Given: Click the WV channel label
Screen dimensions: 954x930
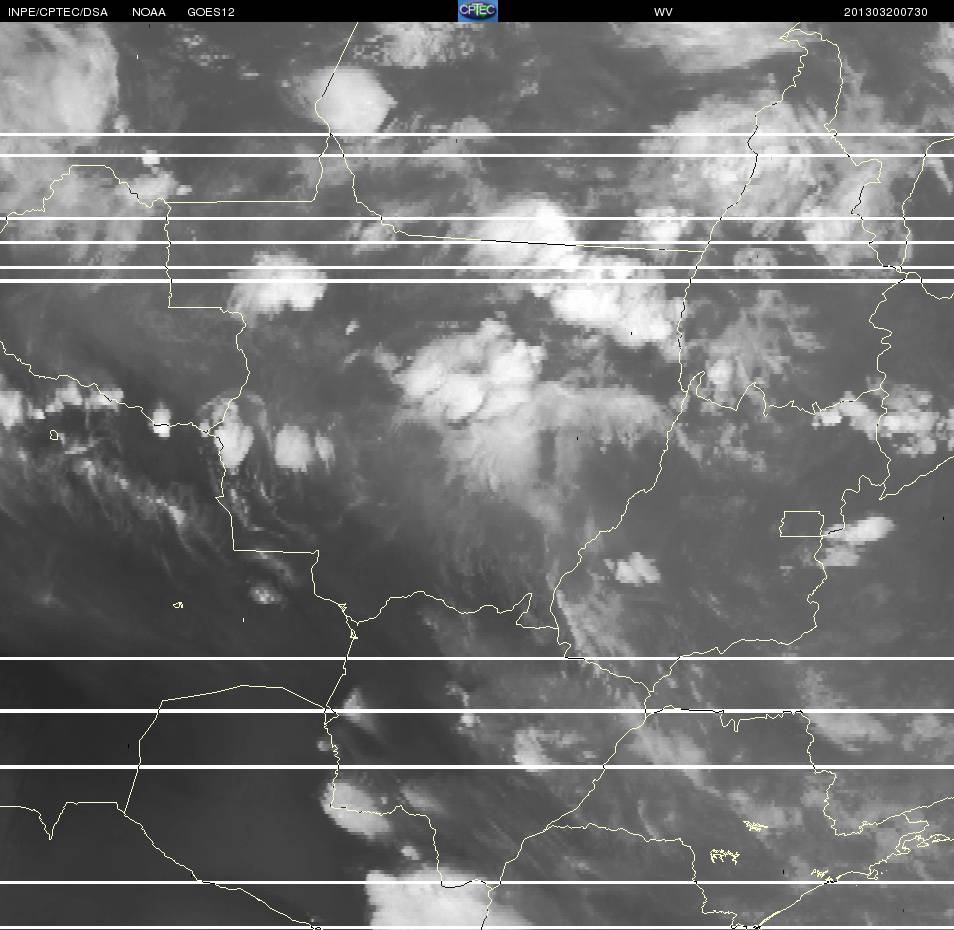Looking at the screenshot, I should [x=663, y=12].
